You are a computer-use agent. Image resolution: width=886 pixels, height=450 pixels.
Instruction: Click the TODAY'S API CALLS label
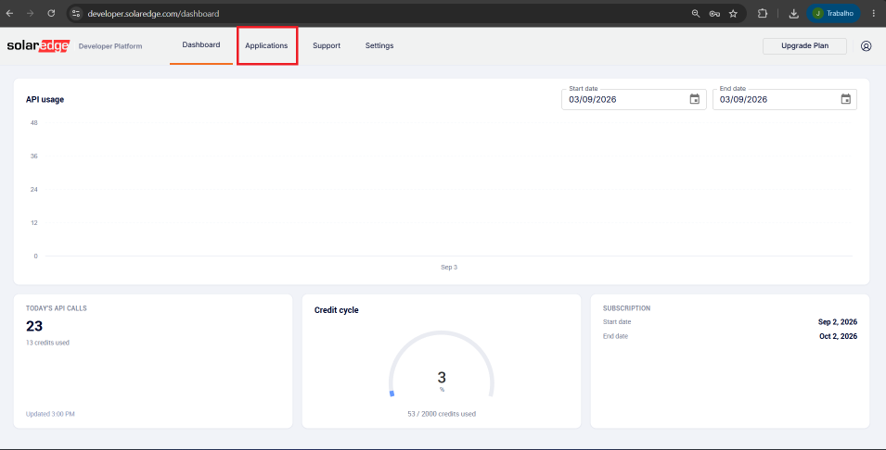(57, 309)
